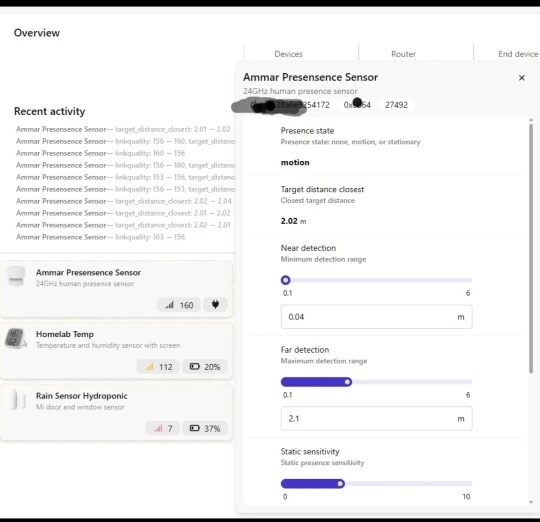Click the Far detection slider handle
Viewport: 540px width, 522px height.
point(347,382)
